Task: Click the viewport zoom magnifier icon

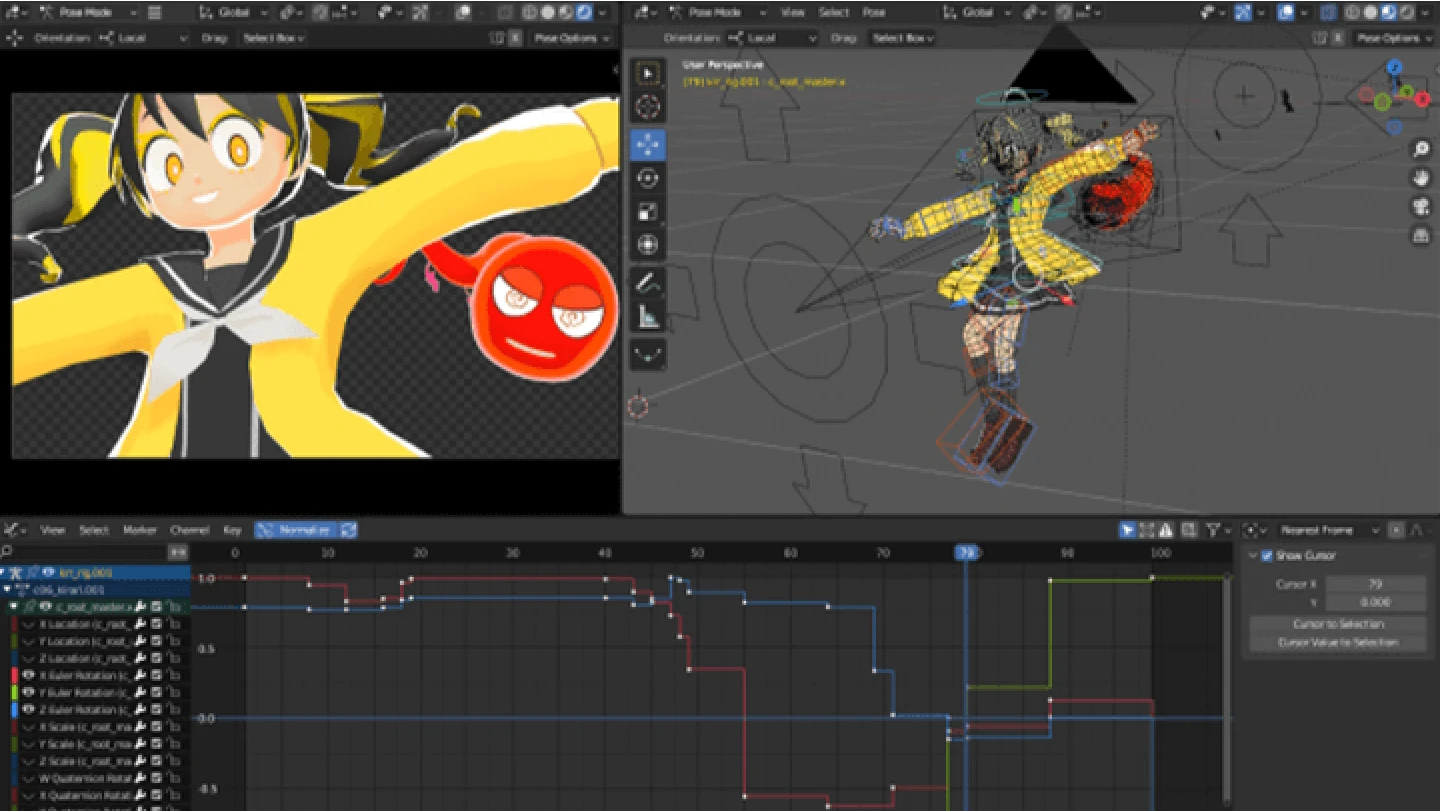Action: pyautogui.click(x=1421, y=149)
